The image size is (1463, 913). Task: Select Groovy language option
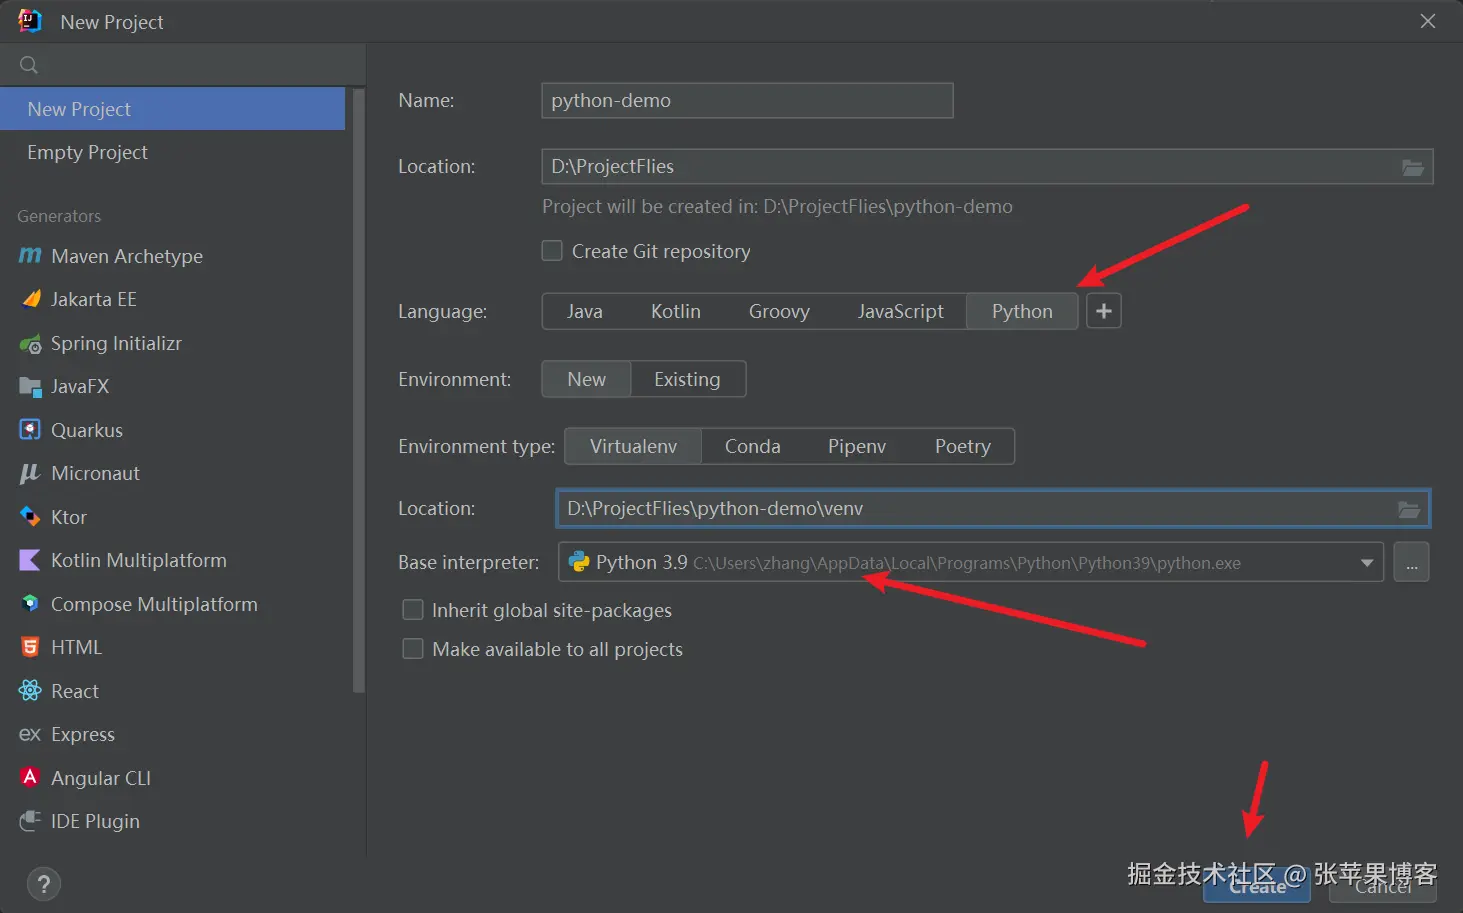coord(779,311)
